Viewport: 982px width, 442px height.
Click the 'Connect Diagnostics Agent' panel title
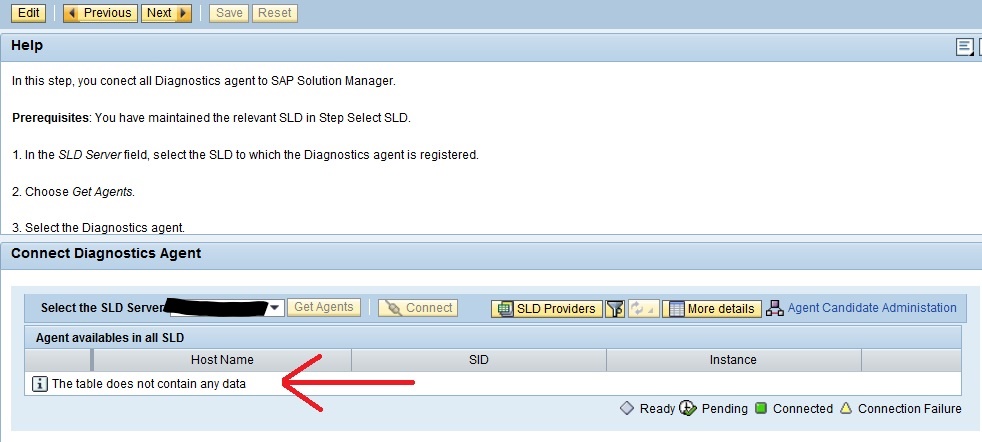click(106, 253)
